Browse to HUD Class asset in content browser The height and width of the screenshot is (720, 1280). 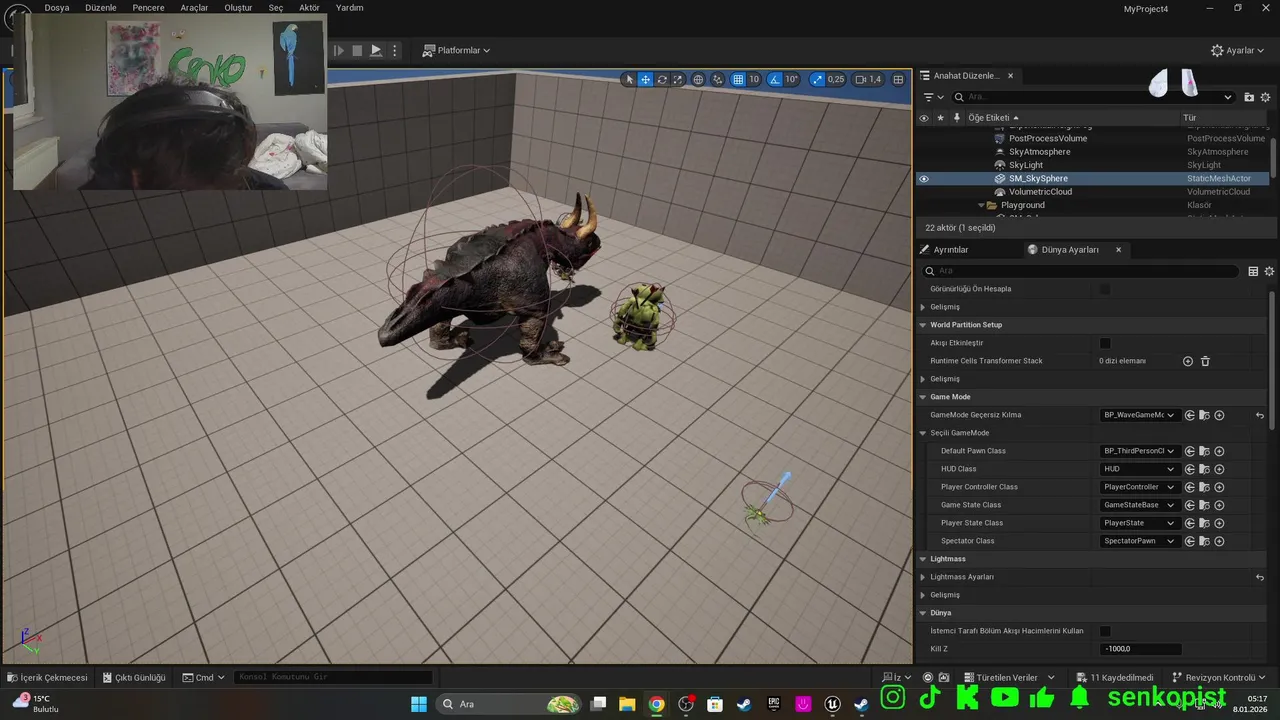[1205, 469]
